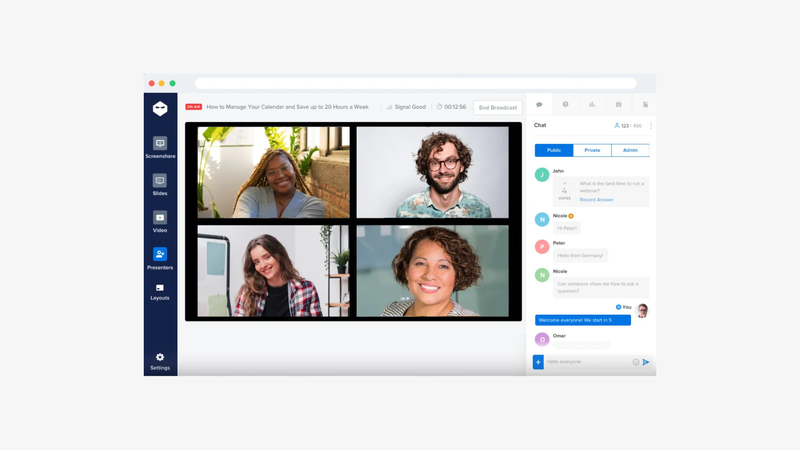
Task: Click Peter's avatar in chat
Action: [x=542, y=246]
